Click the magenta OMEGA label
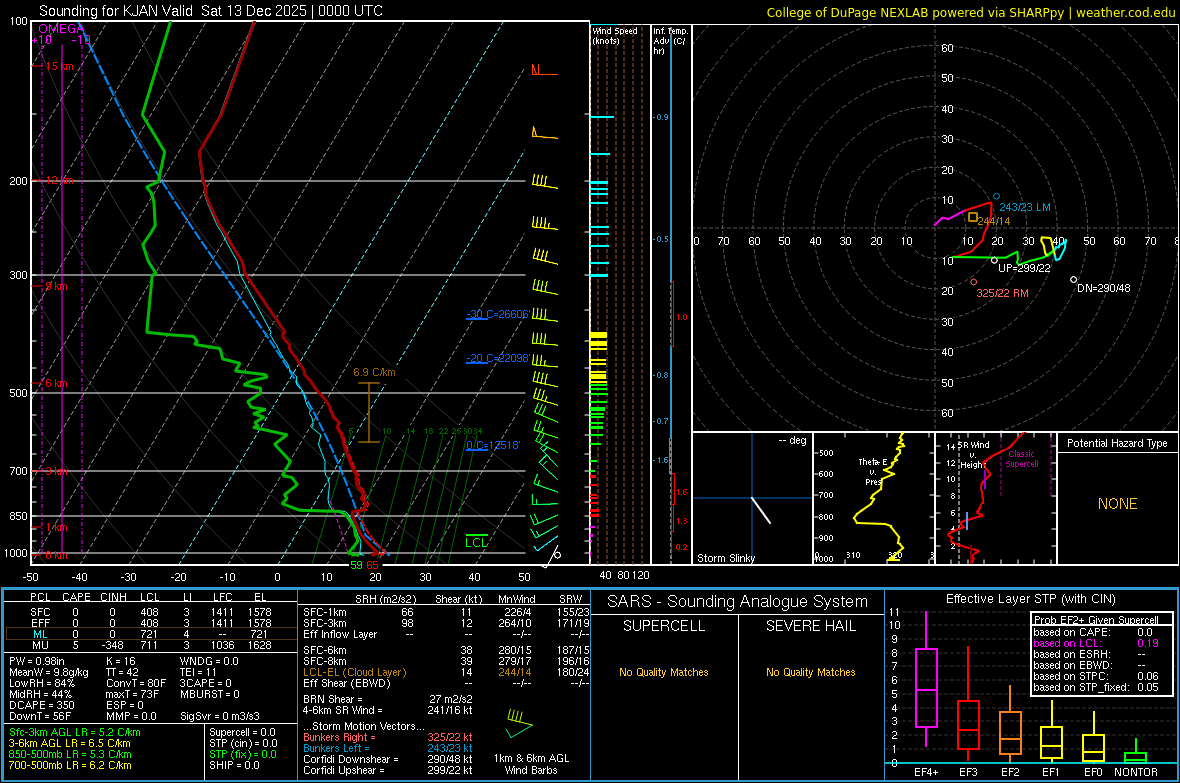 (x=61, y=29)
